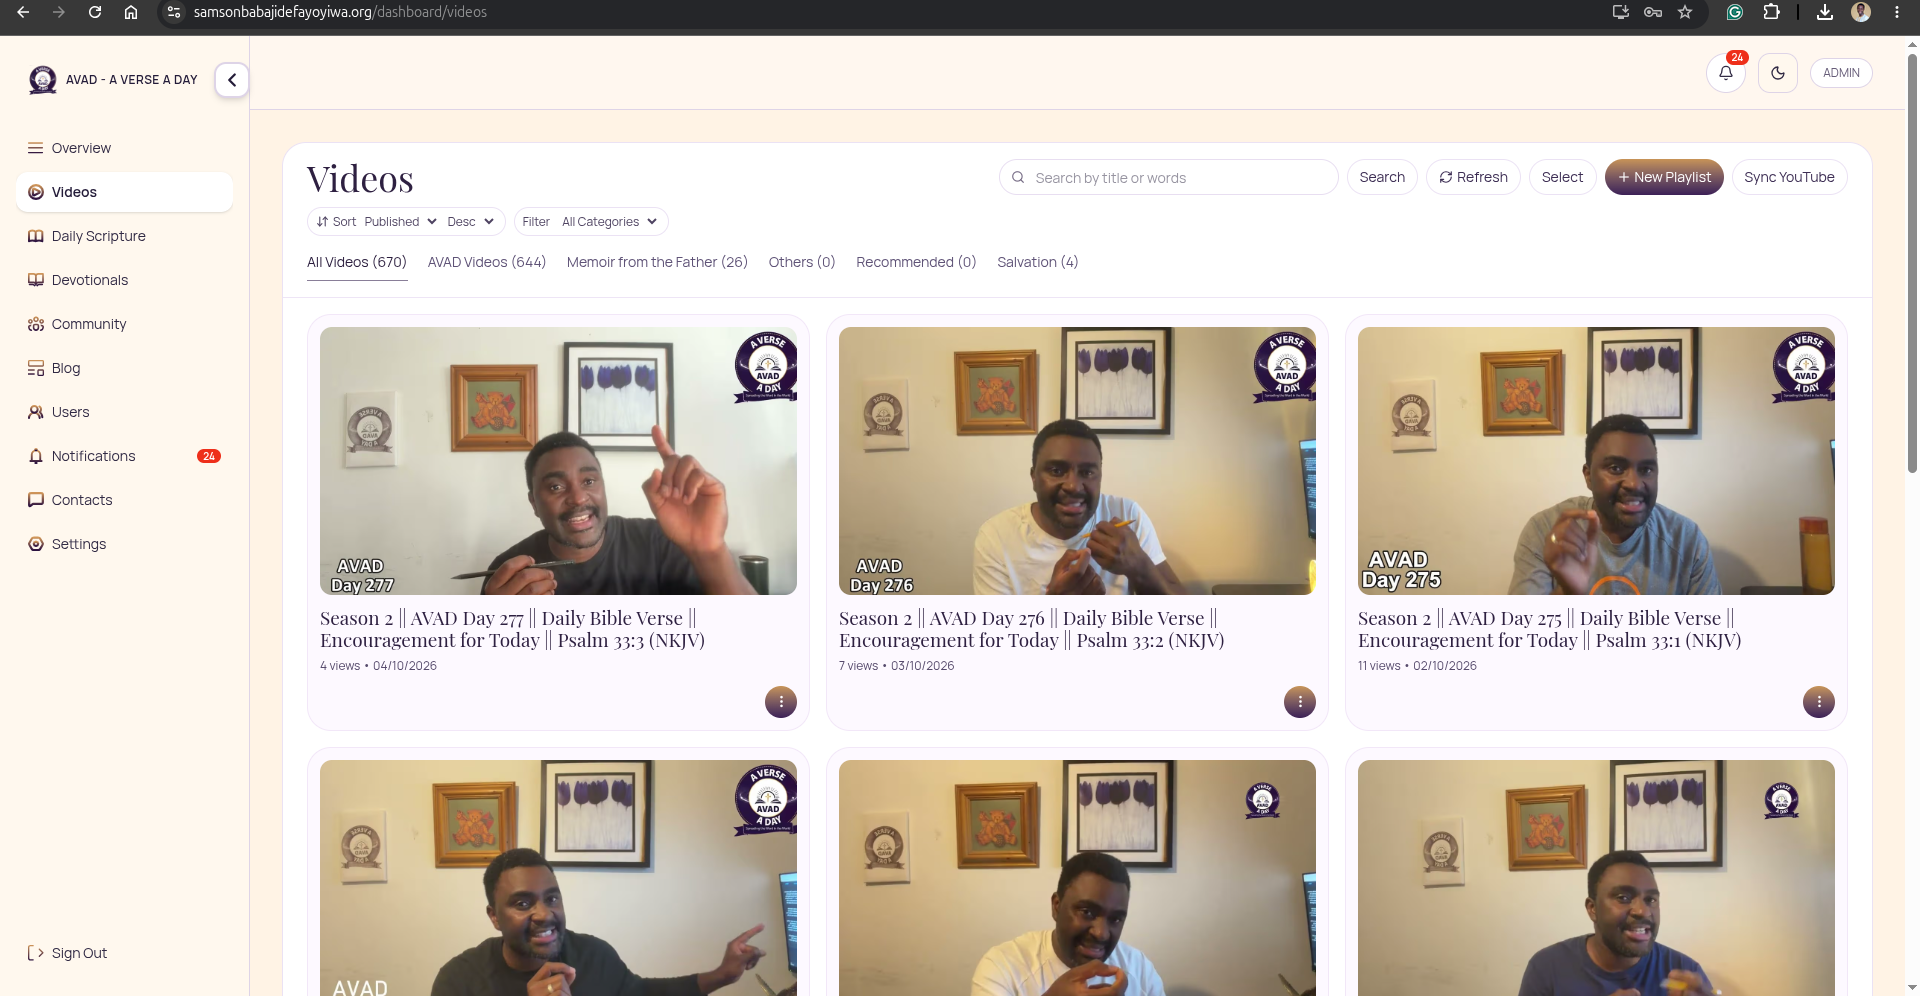Viewport: 1920px width, 996px height.
Task: Collapse the sidebar with the chevron button
Action: click(x=232, y=80)
